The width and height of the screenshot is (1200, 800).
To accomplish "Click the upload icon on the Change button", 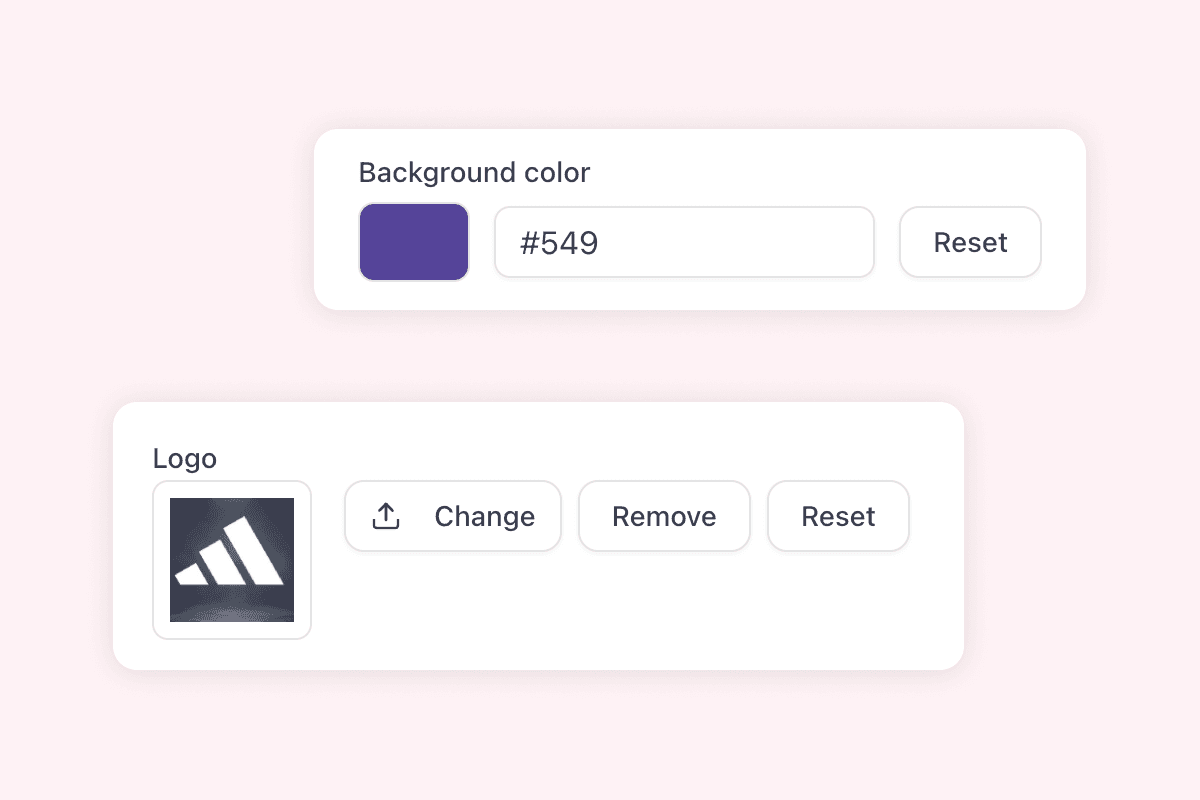I will click(385, 515).
